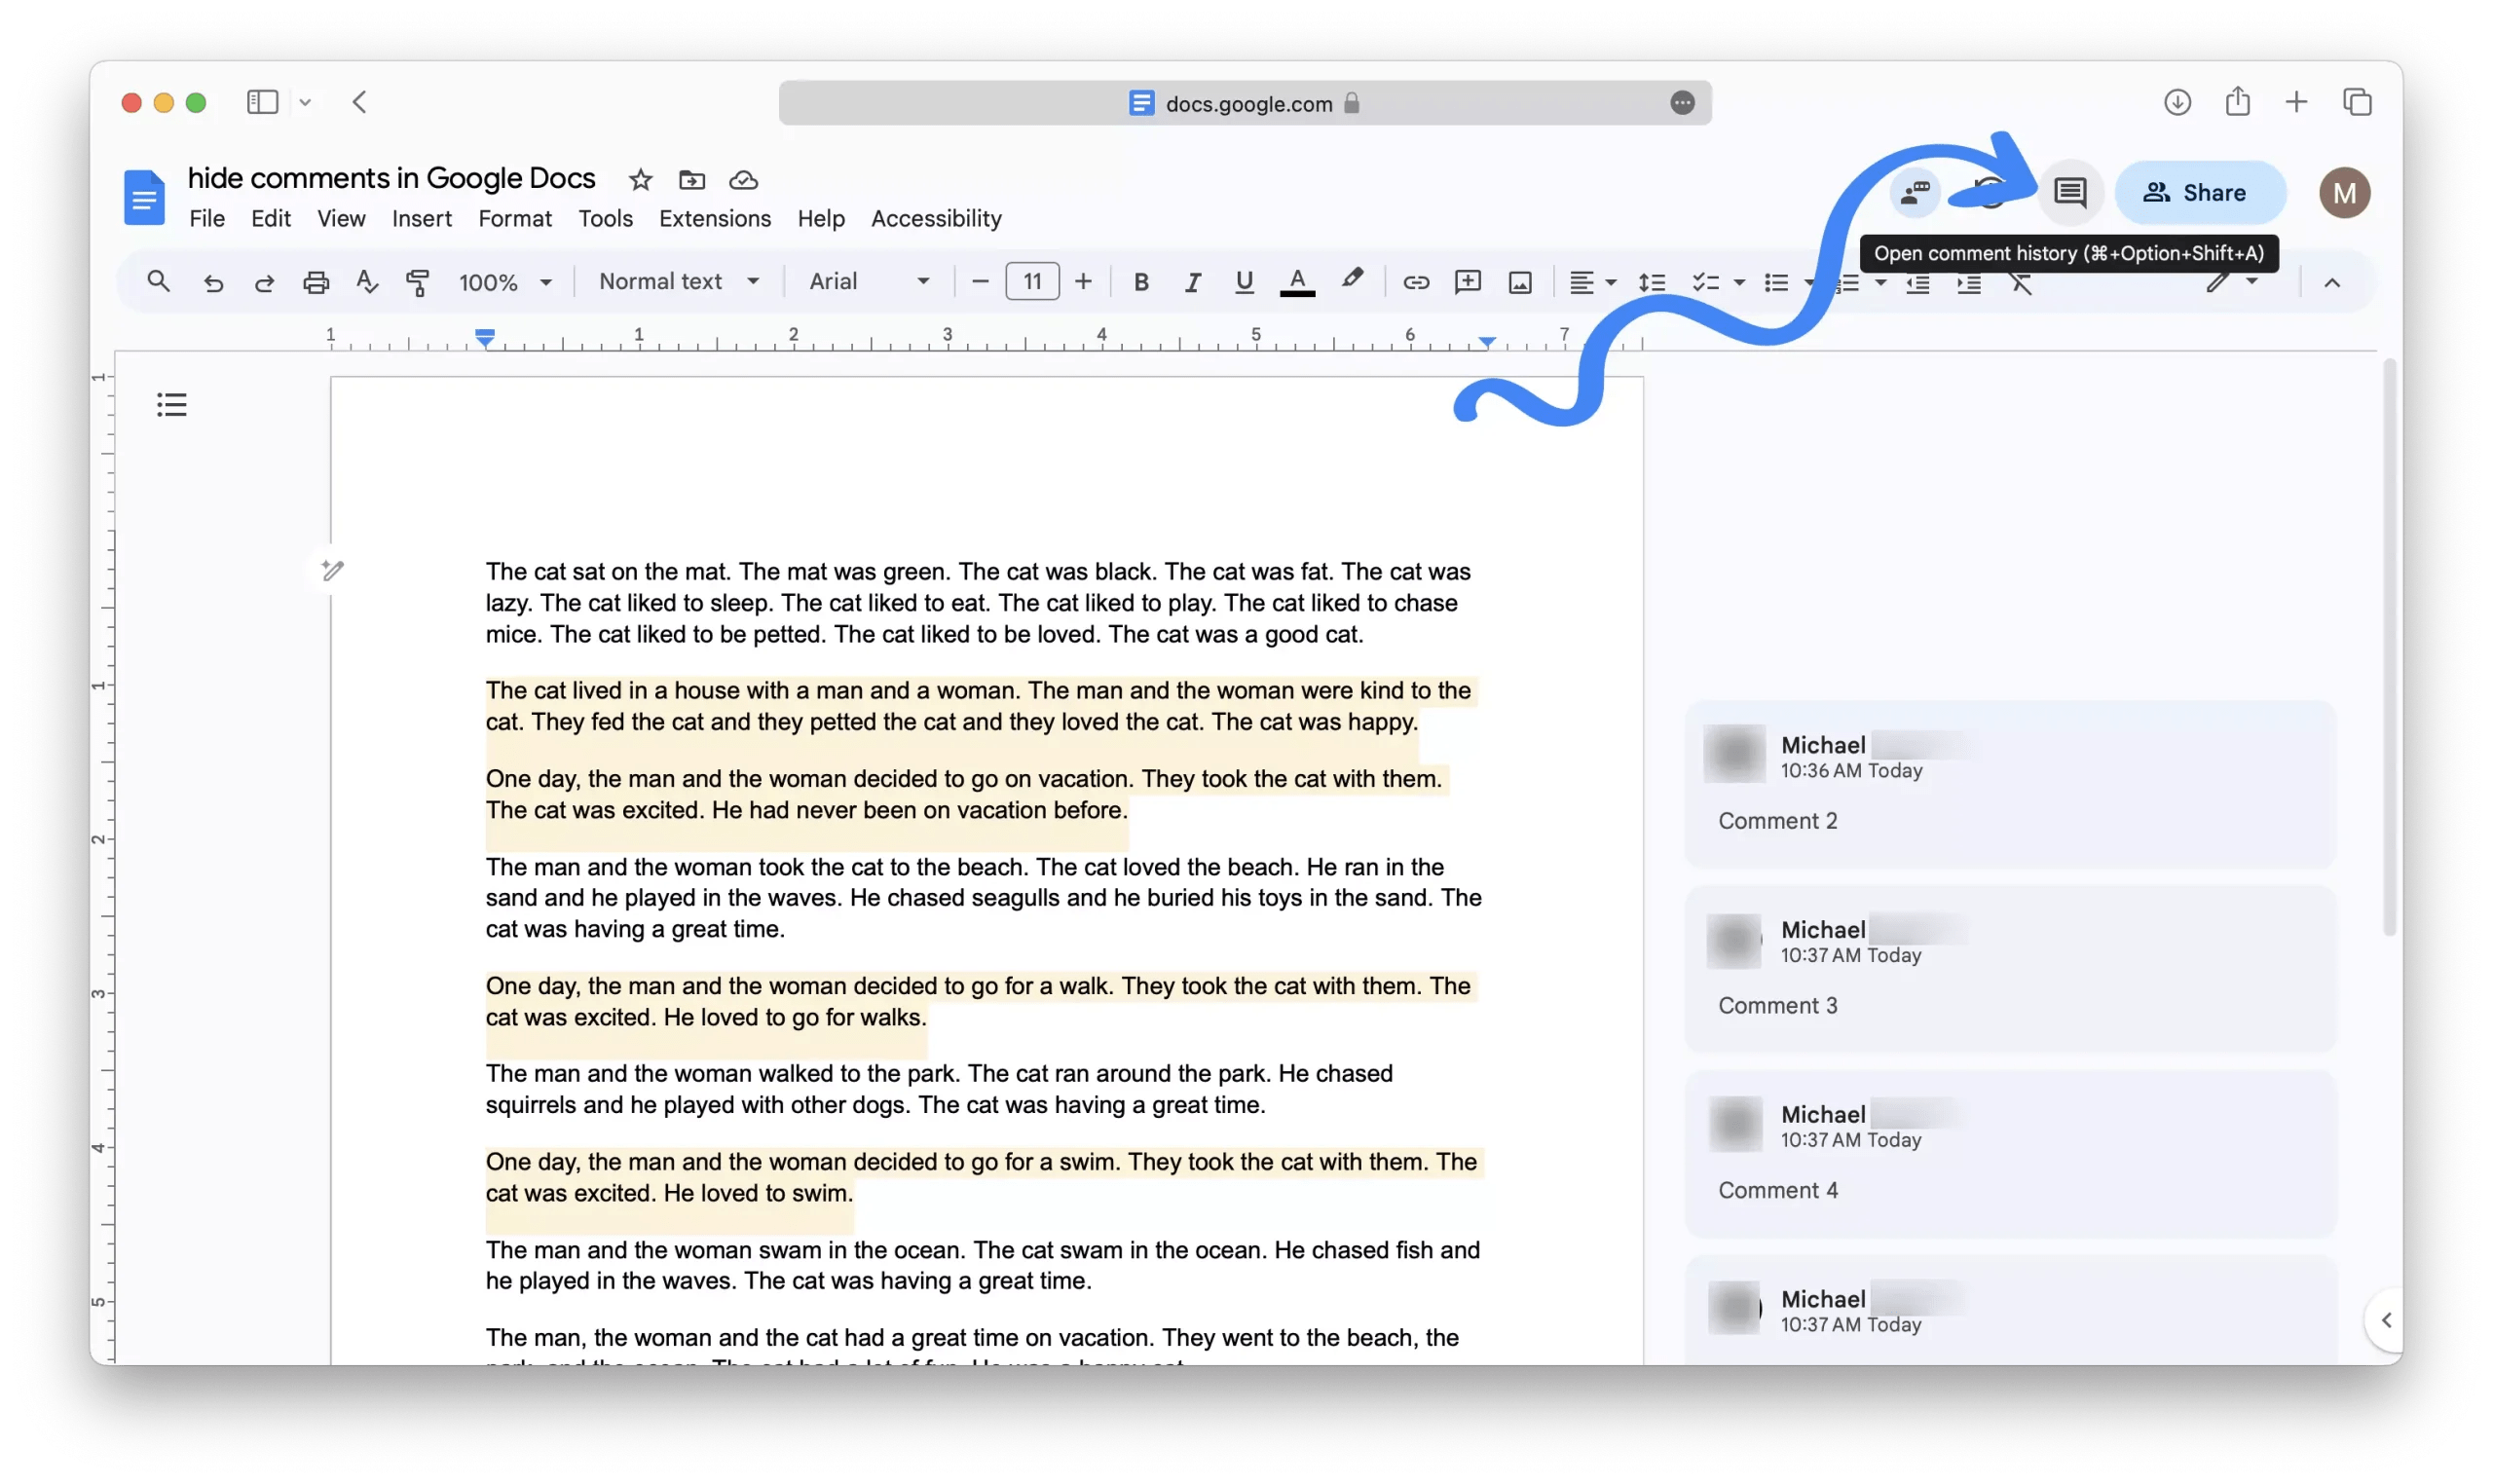Open the paragraph styles dropdown showing Normal text
2493x1484 pixels.
pos(678,281)
